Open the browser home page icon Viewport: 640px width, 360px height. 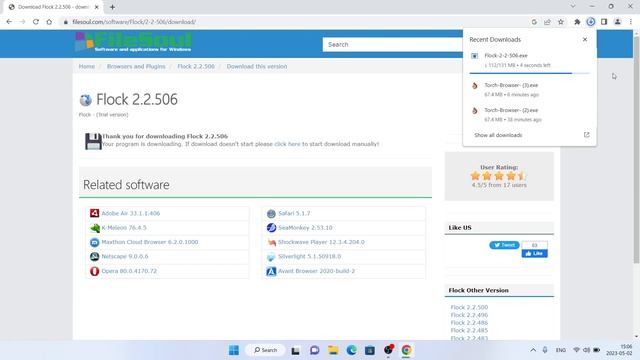coord(49,22)
